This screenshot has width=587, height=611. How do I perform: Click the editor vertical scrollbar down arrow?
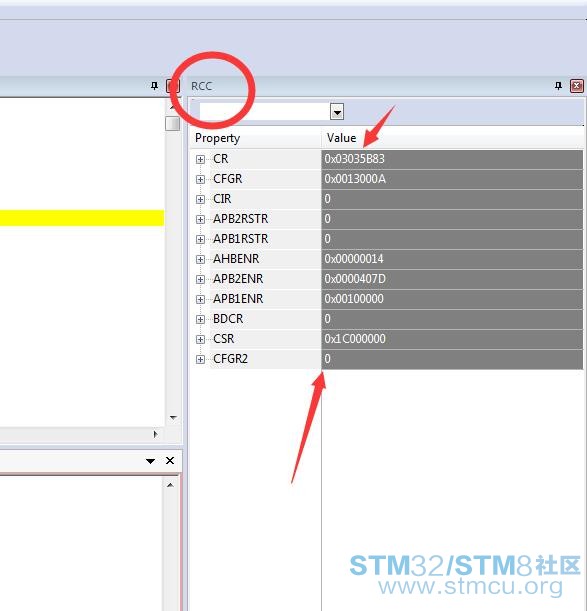173,417
